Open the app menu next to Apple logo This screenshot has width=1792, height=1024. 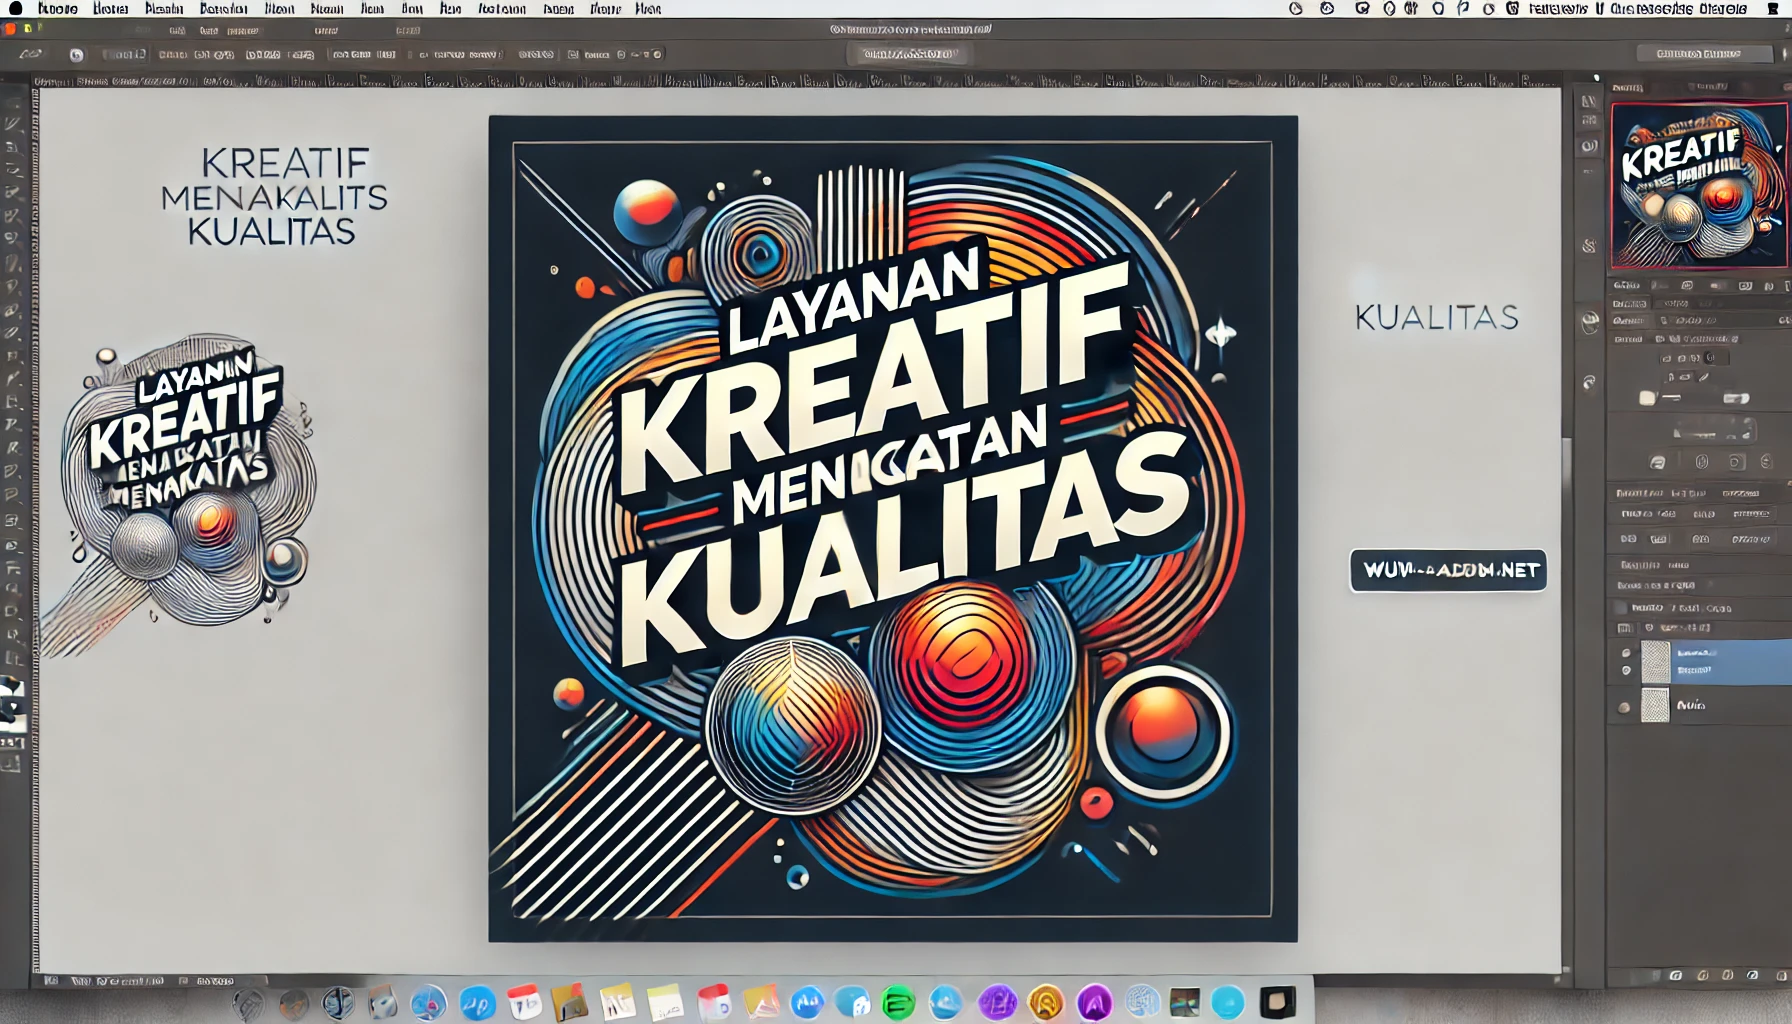tap(58, 9)
